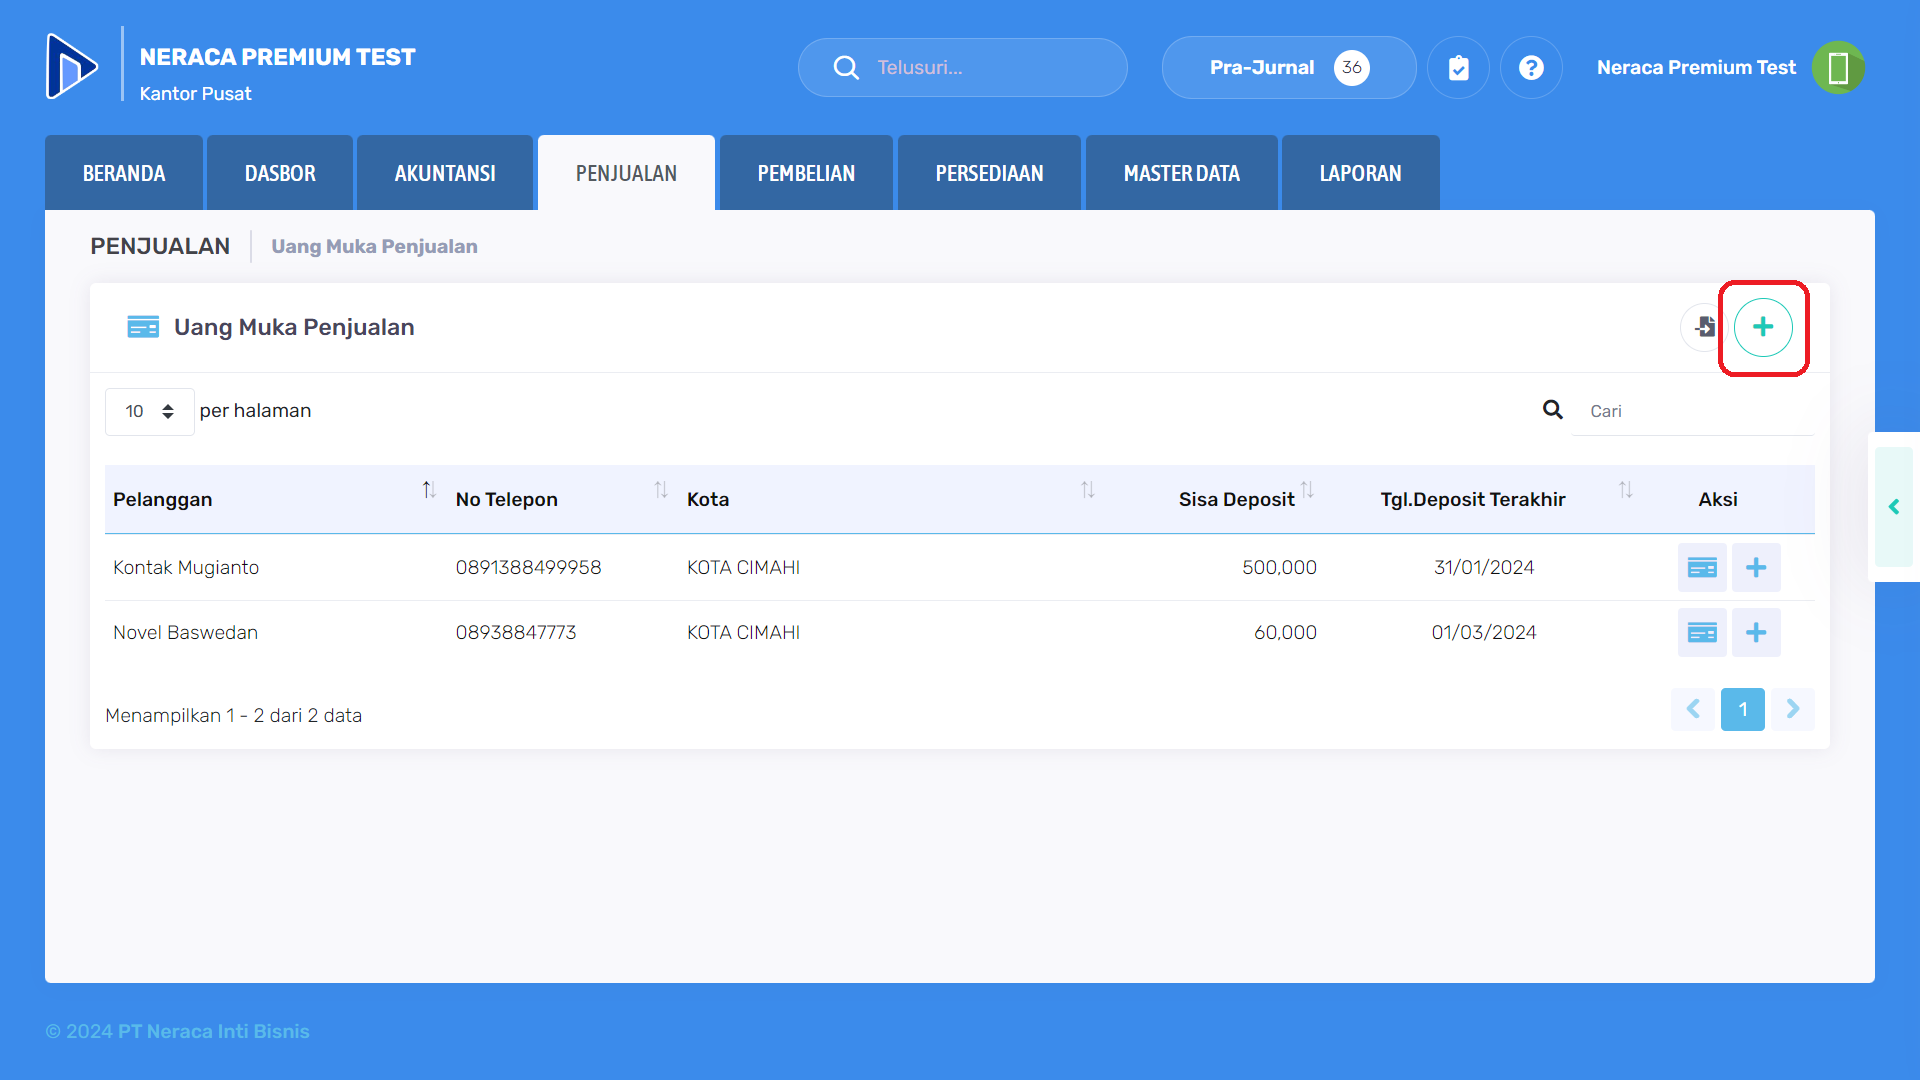This screenshot has width=1920, height=1080.
Task: Click the Uang Muka Penjualan breadcrumb link
Action: [374, 246]
